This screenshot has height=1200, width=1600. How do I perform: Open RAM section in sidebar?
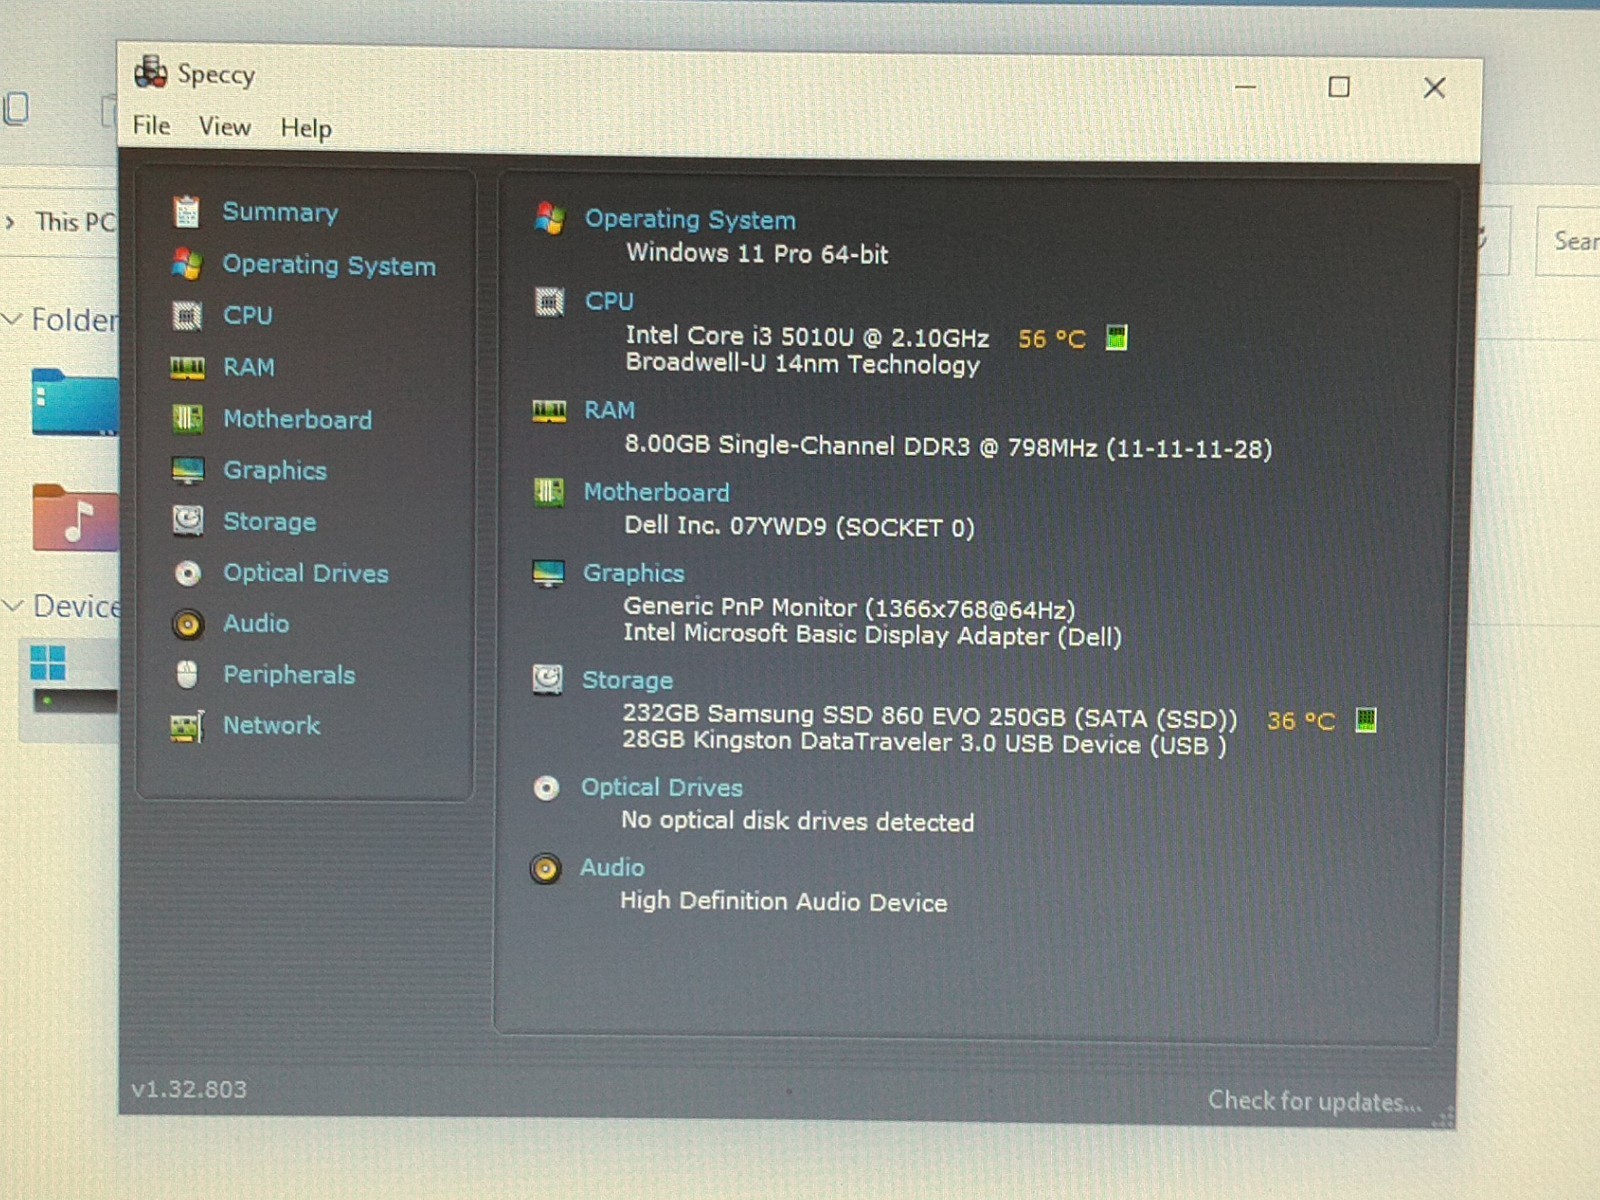(249, 367)
